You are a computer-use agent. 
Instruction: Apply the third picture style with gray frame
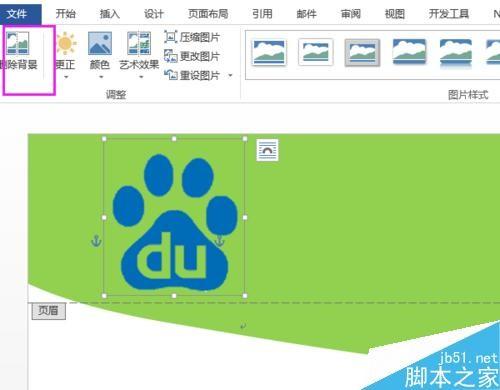coord(362,52)
